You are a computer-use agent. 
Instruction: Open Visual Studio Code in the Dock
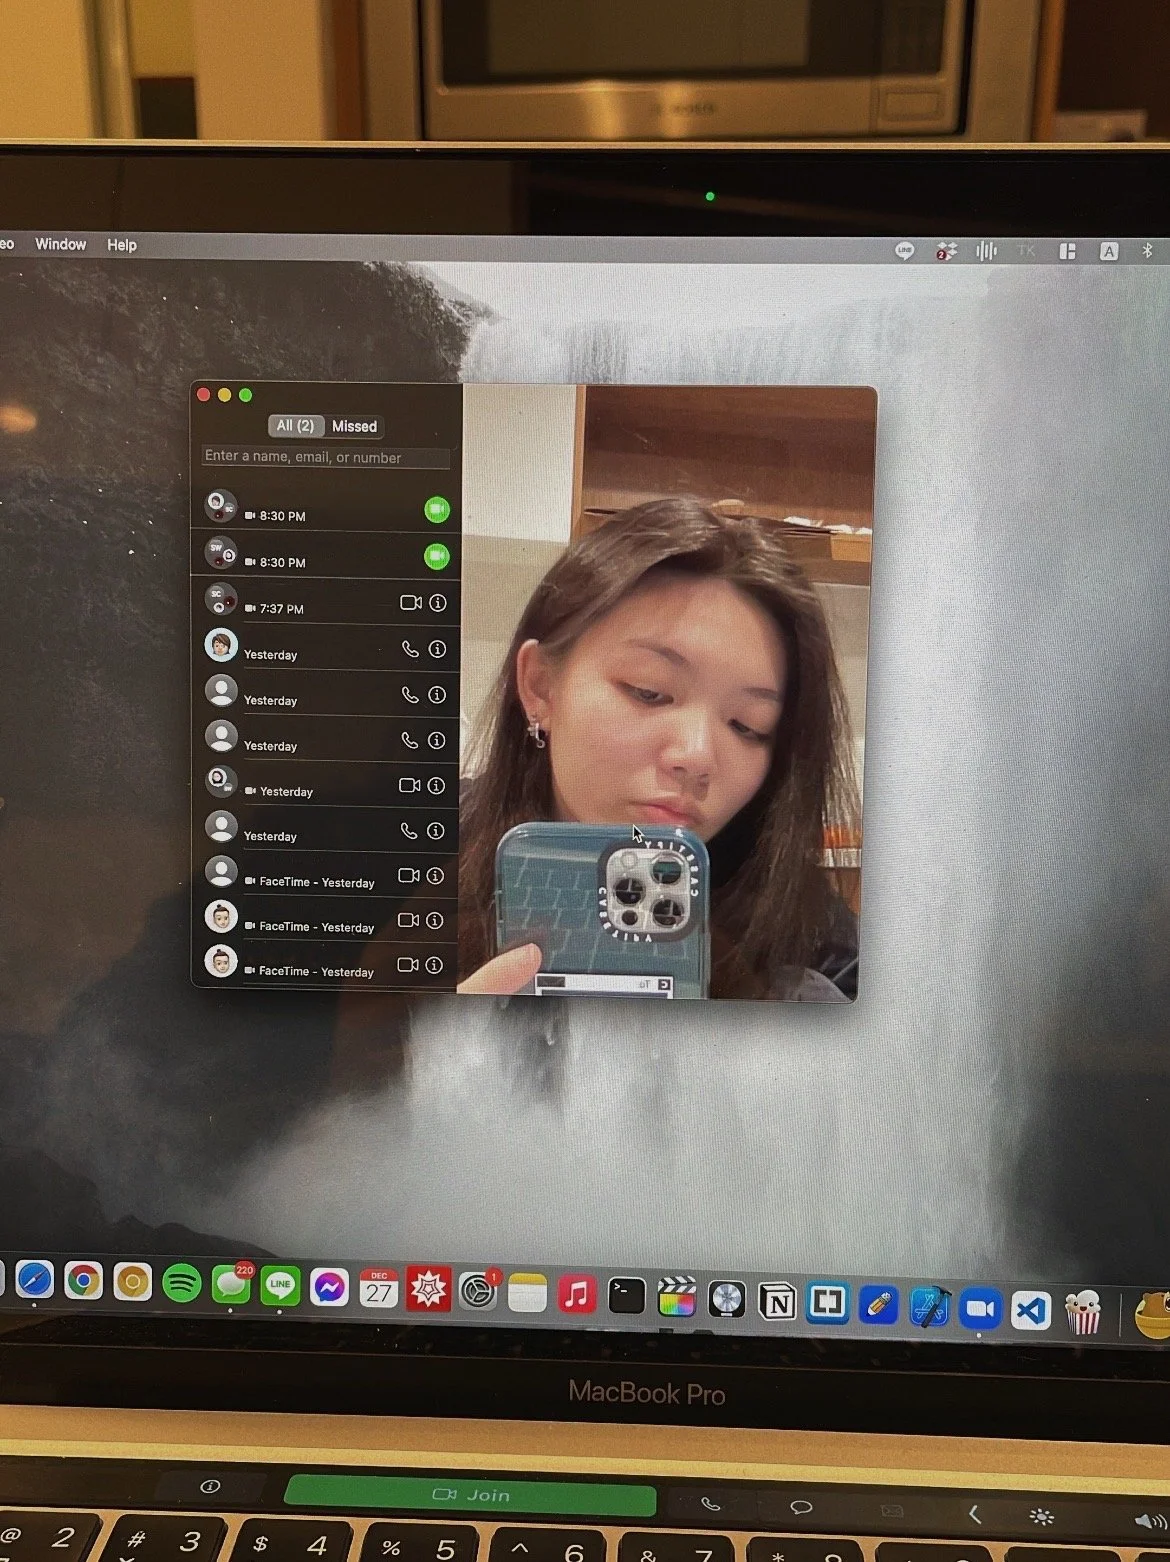pyautogui.click(x=1031, y=1311)
